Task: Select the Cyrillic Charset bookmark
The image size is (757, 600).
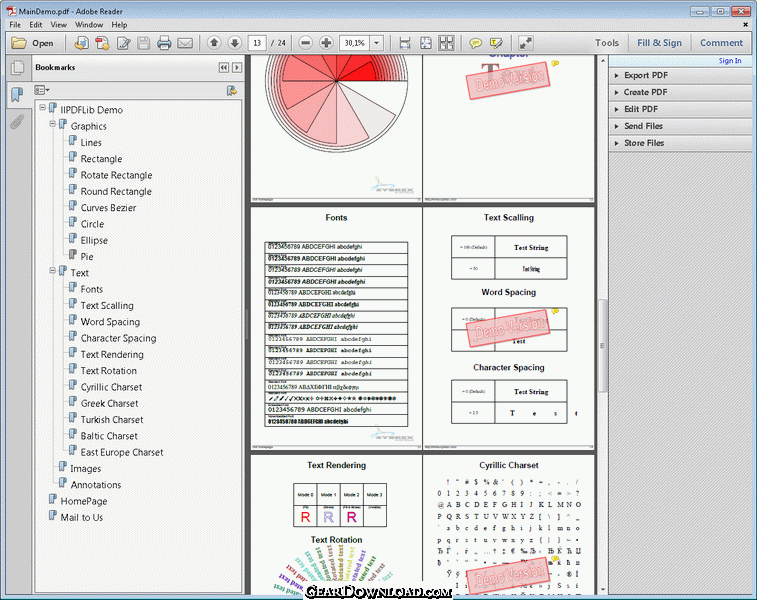Action: (x=111, y=387)
